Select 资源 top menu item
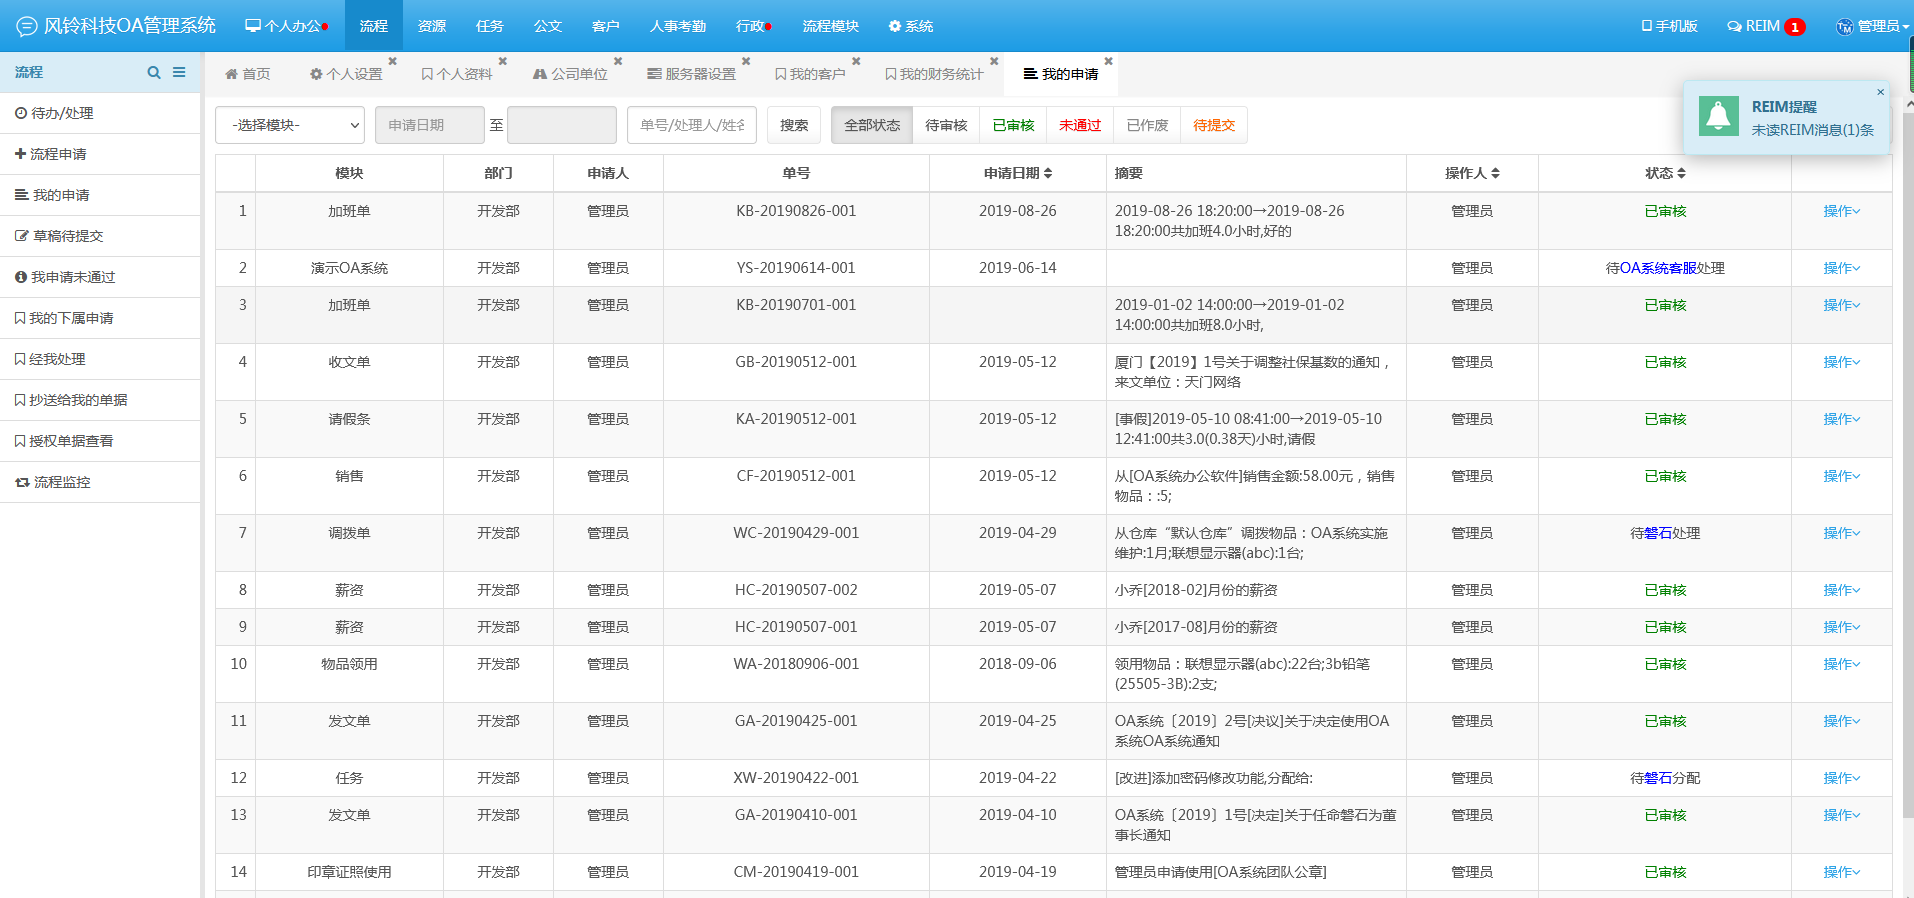The image size is (1914, 898). click(x=432, y=26)
